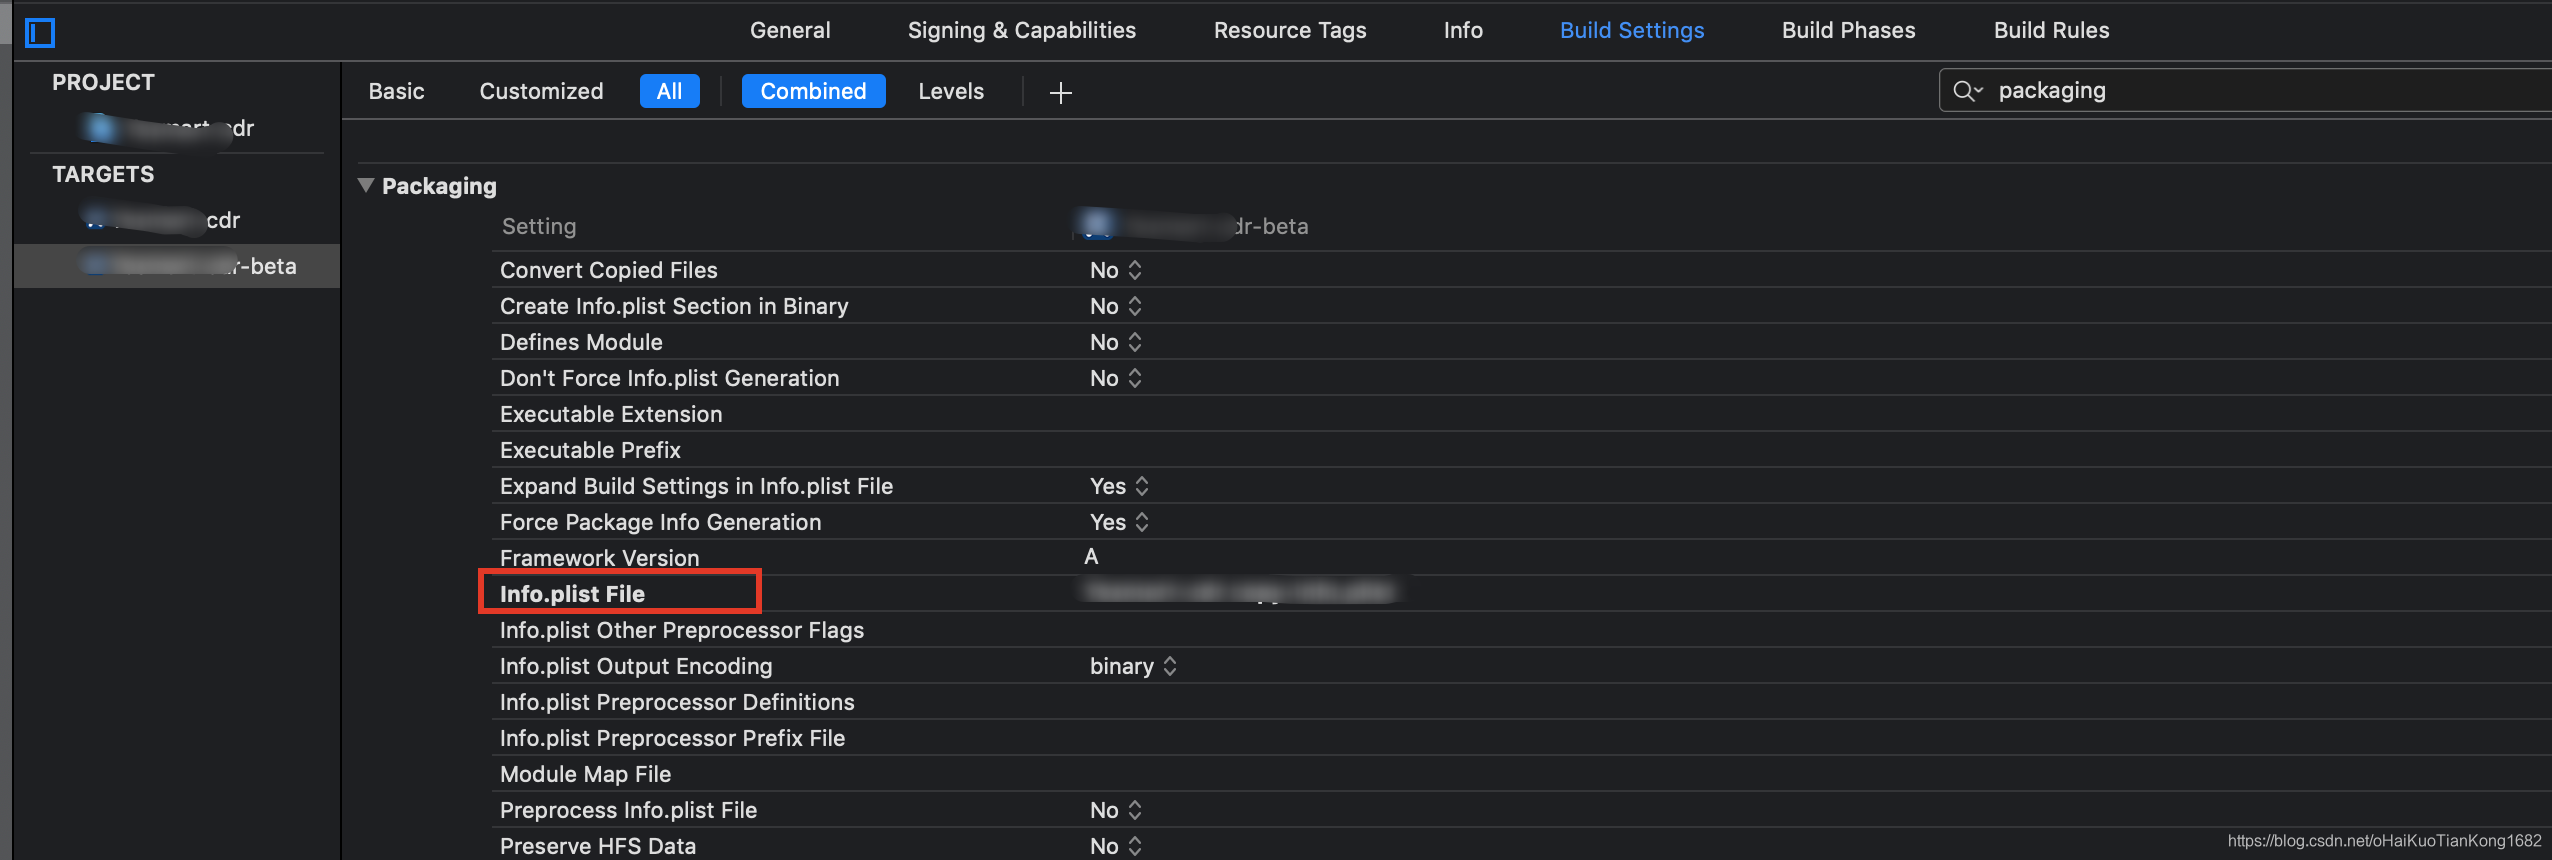Click the Packaging section title
2552x860 pixels.
tap(439, 186)
